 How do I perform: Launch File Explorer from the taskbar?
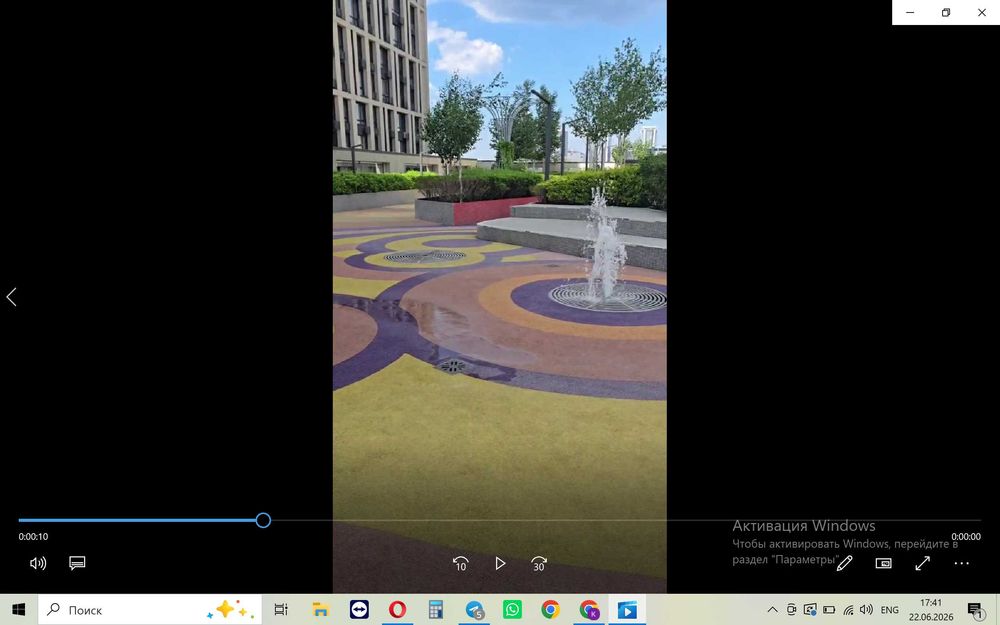[x=320, y=610]
